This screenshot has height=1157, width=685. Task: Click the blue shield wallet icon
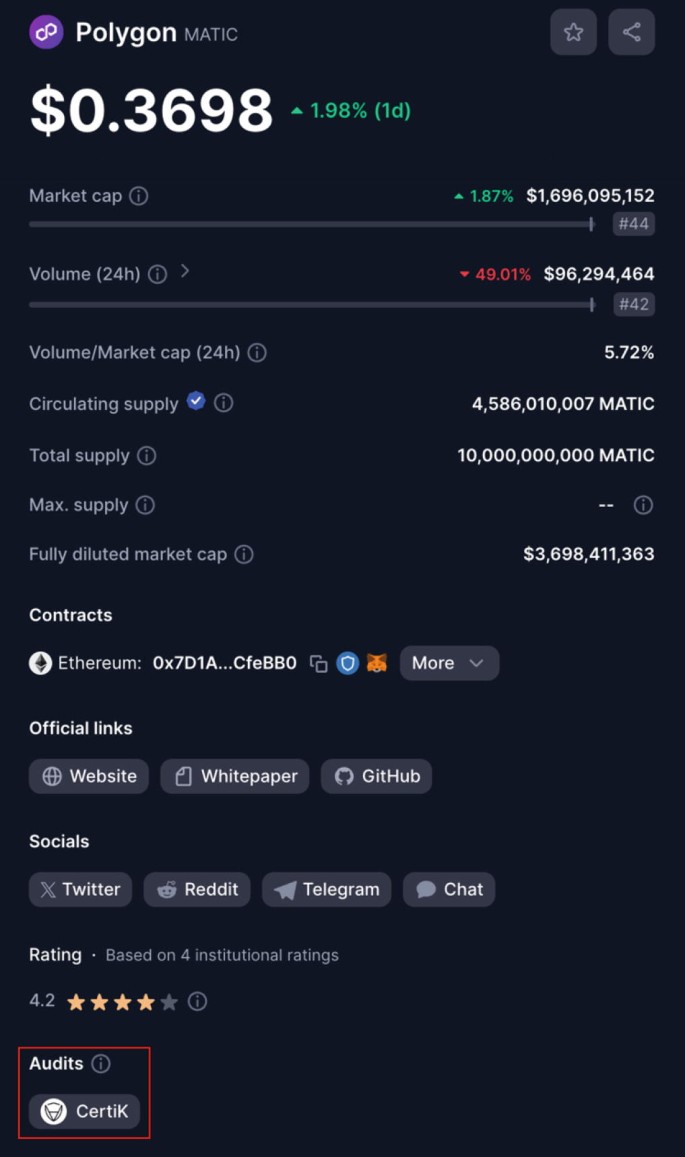(x=347, y=663)
